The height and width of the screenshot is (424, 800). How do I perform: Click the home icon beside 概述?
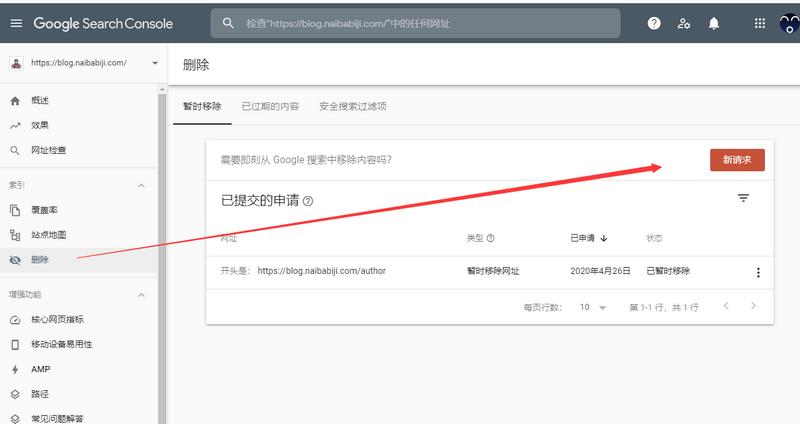15,101
